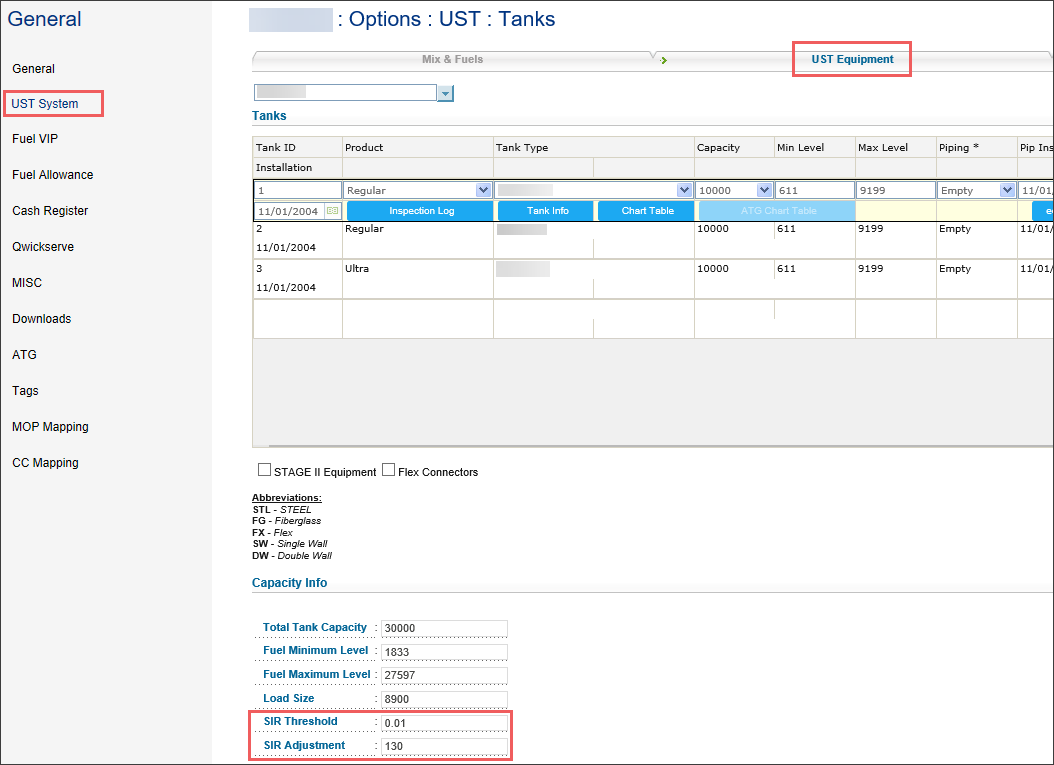
Task: Go to Fuel Allowance settings
Action: pos(52,175)
